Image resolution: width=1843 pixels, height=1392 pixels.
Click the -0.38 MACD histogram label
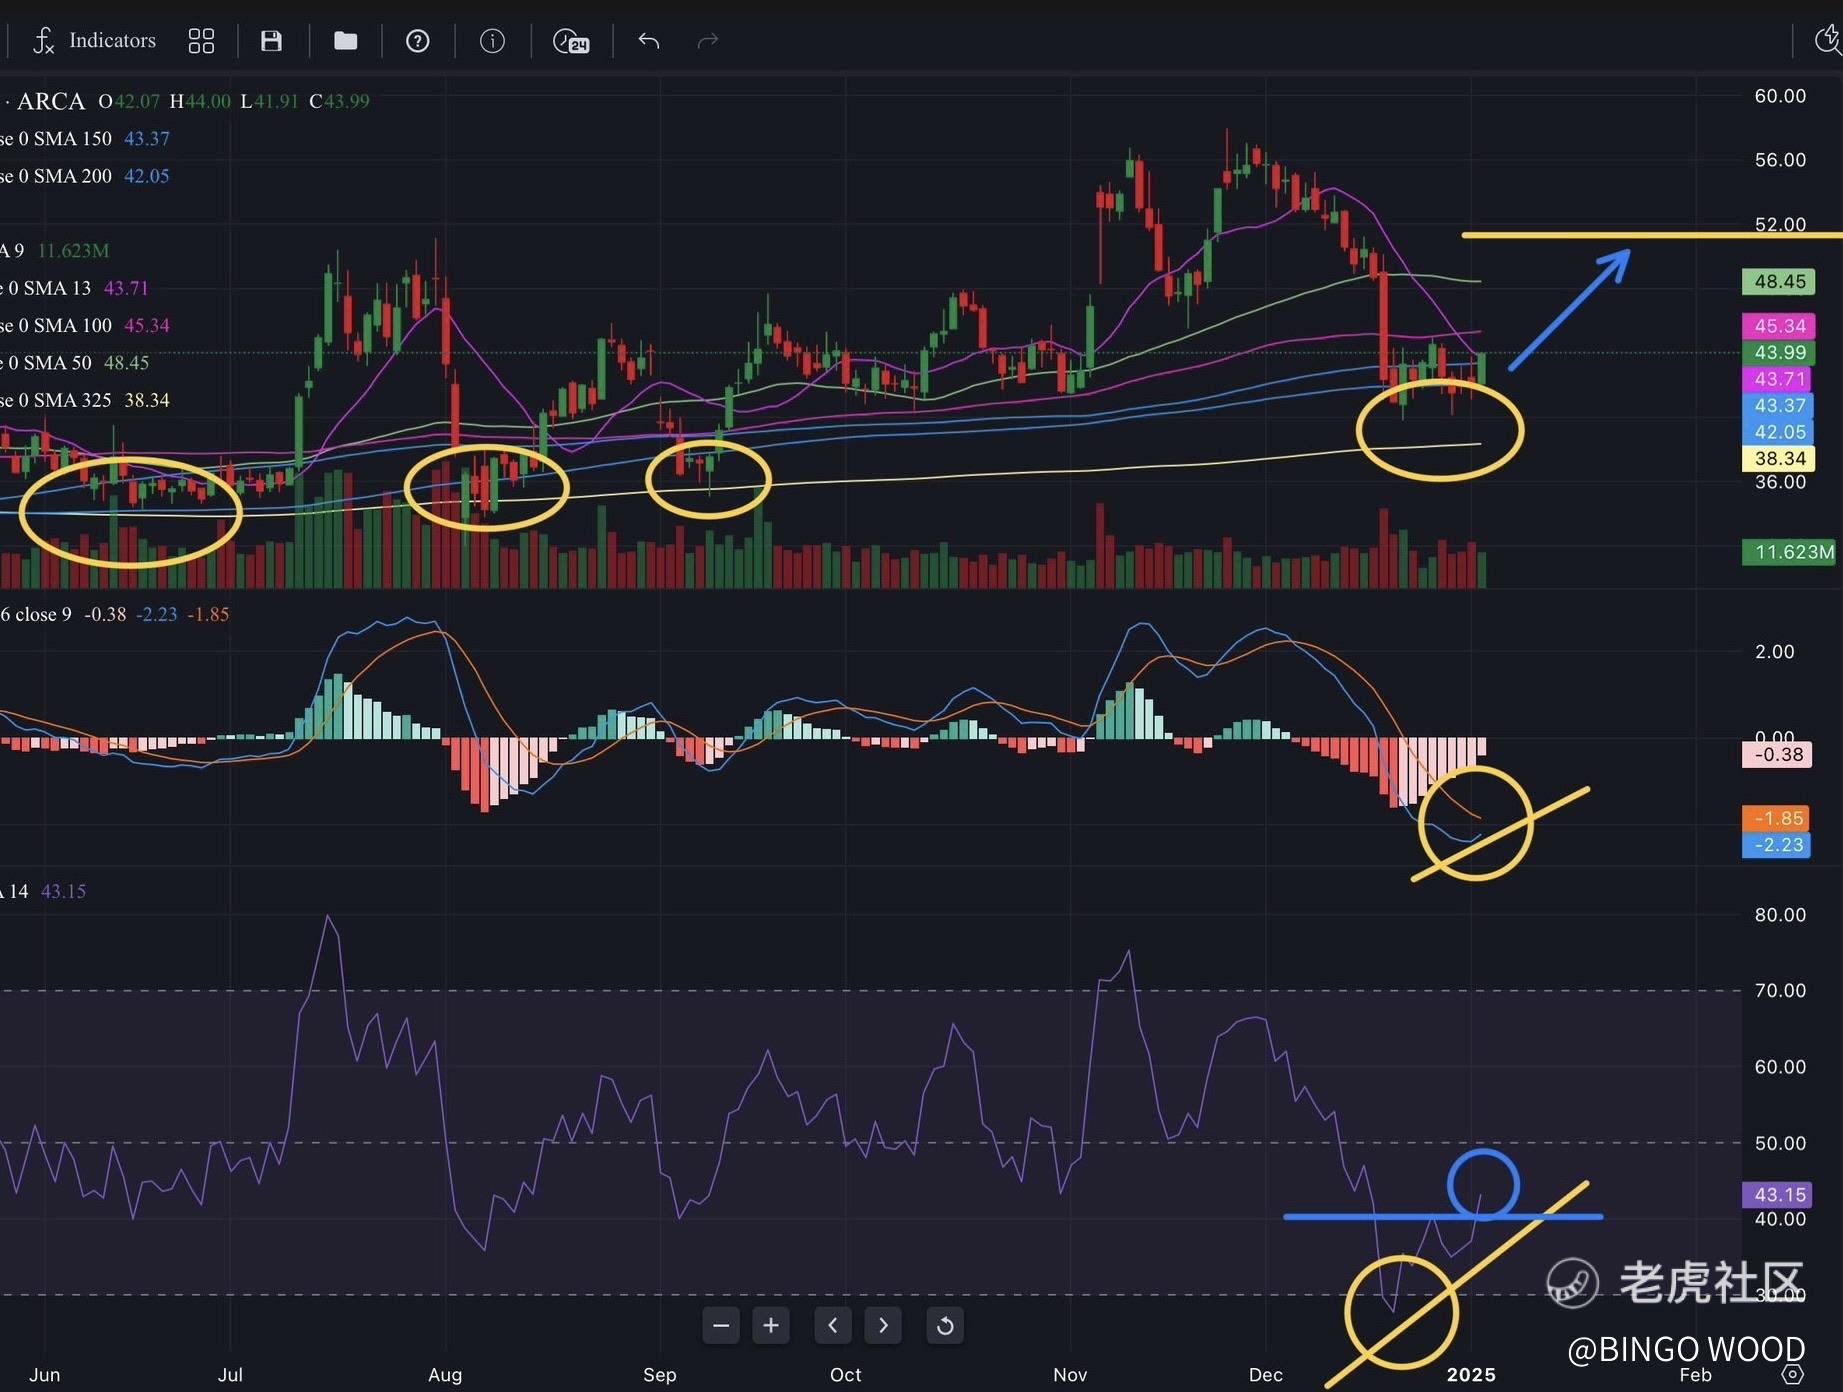click(x=1777, y=755)
